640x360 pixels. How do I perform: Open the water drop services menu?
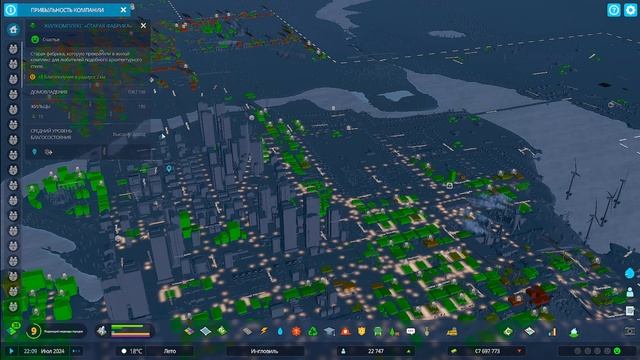[x=280, y=331]
